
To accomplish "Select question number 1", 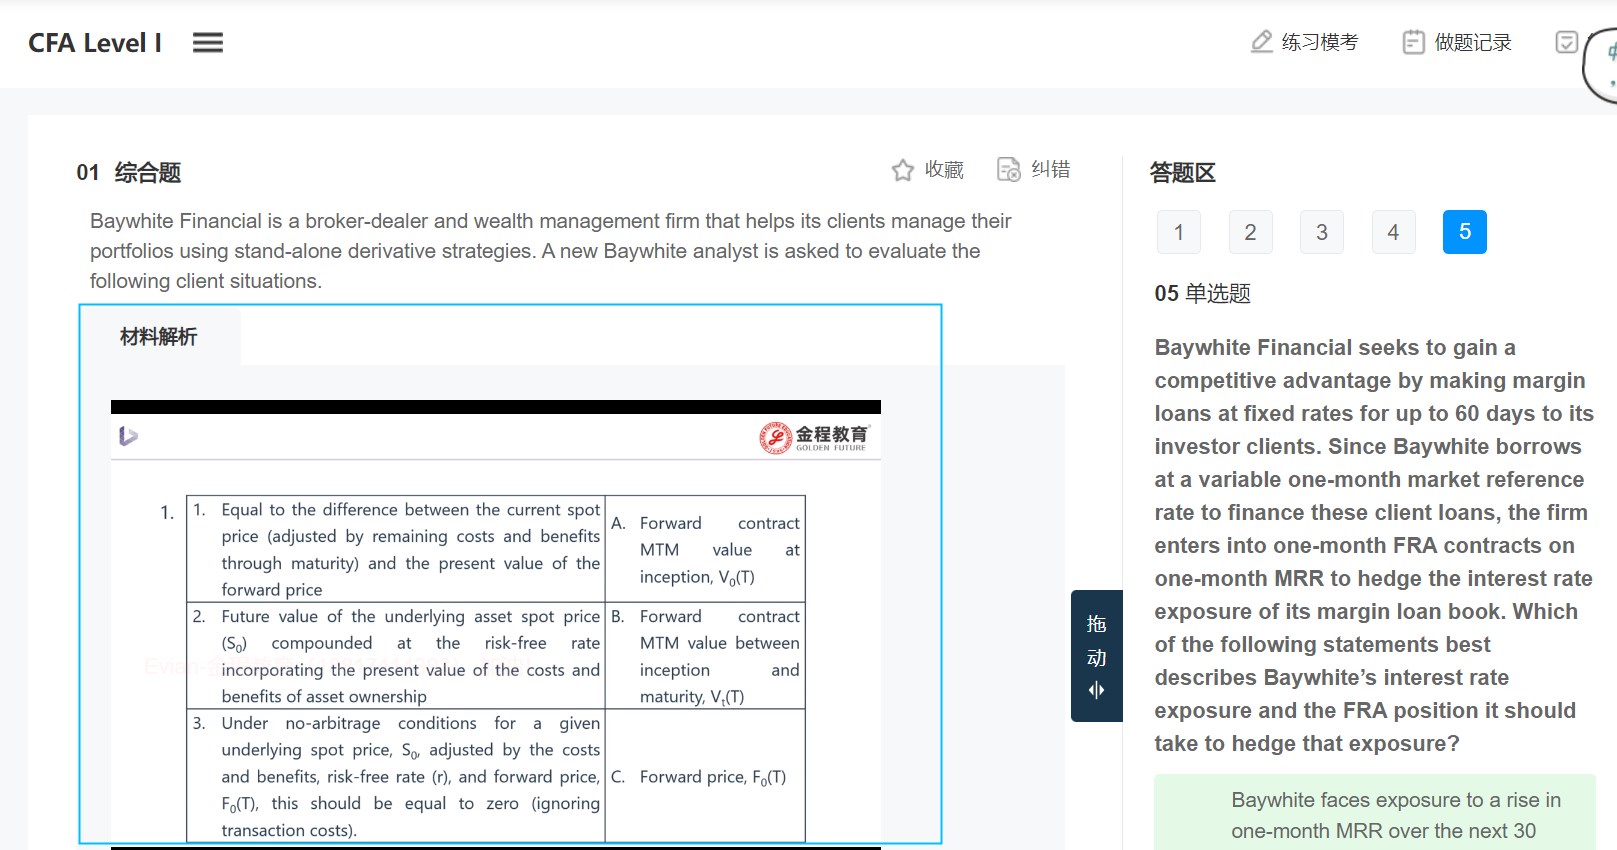I will tap(1179, 232).
